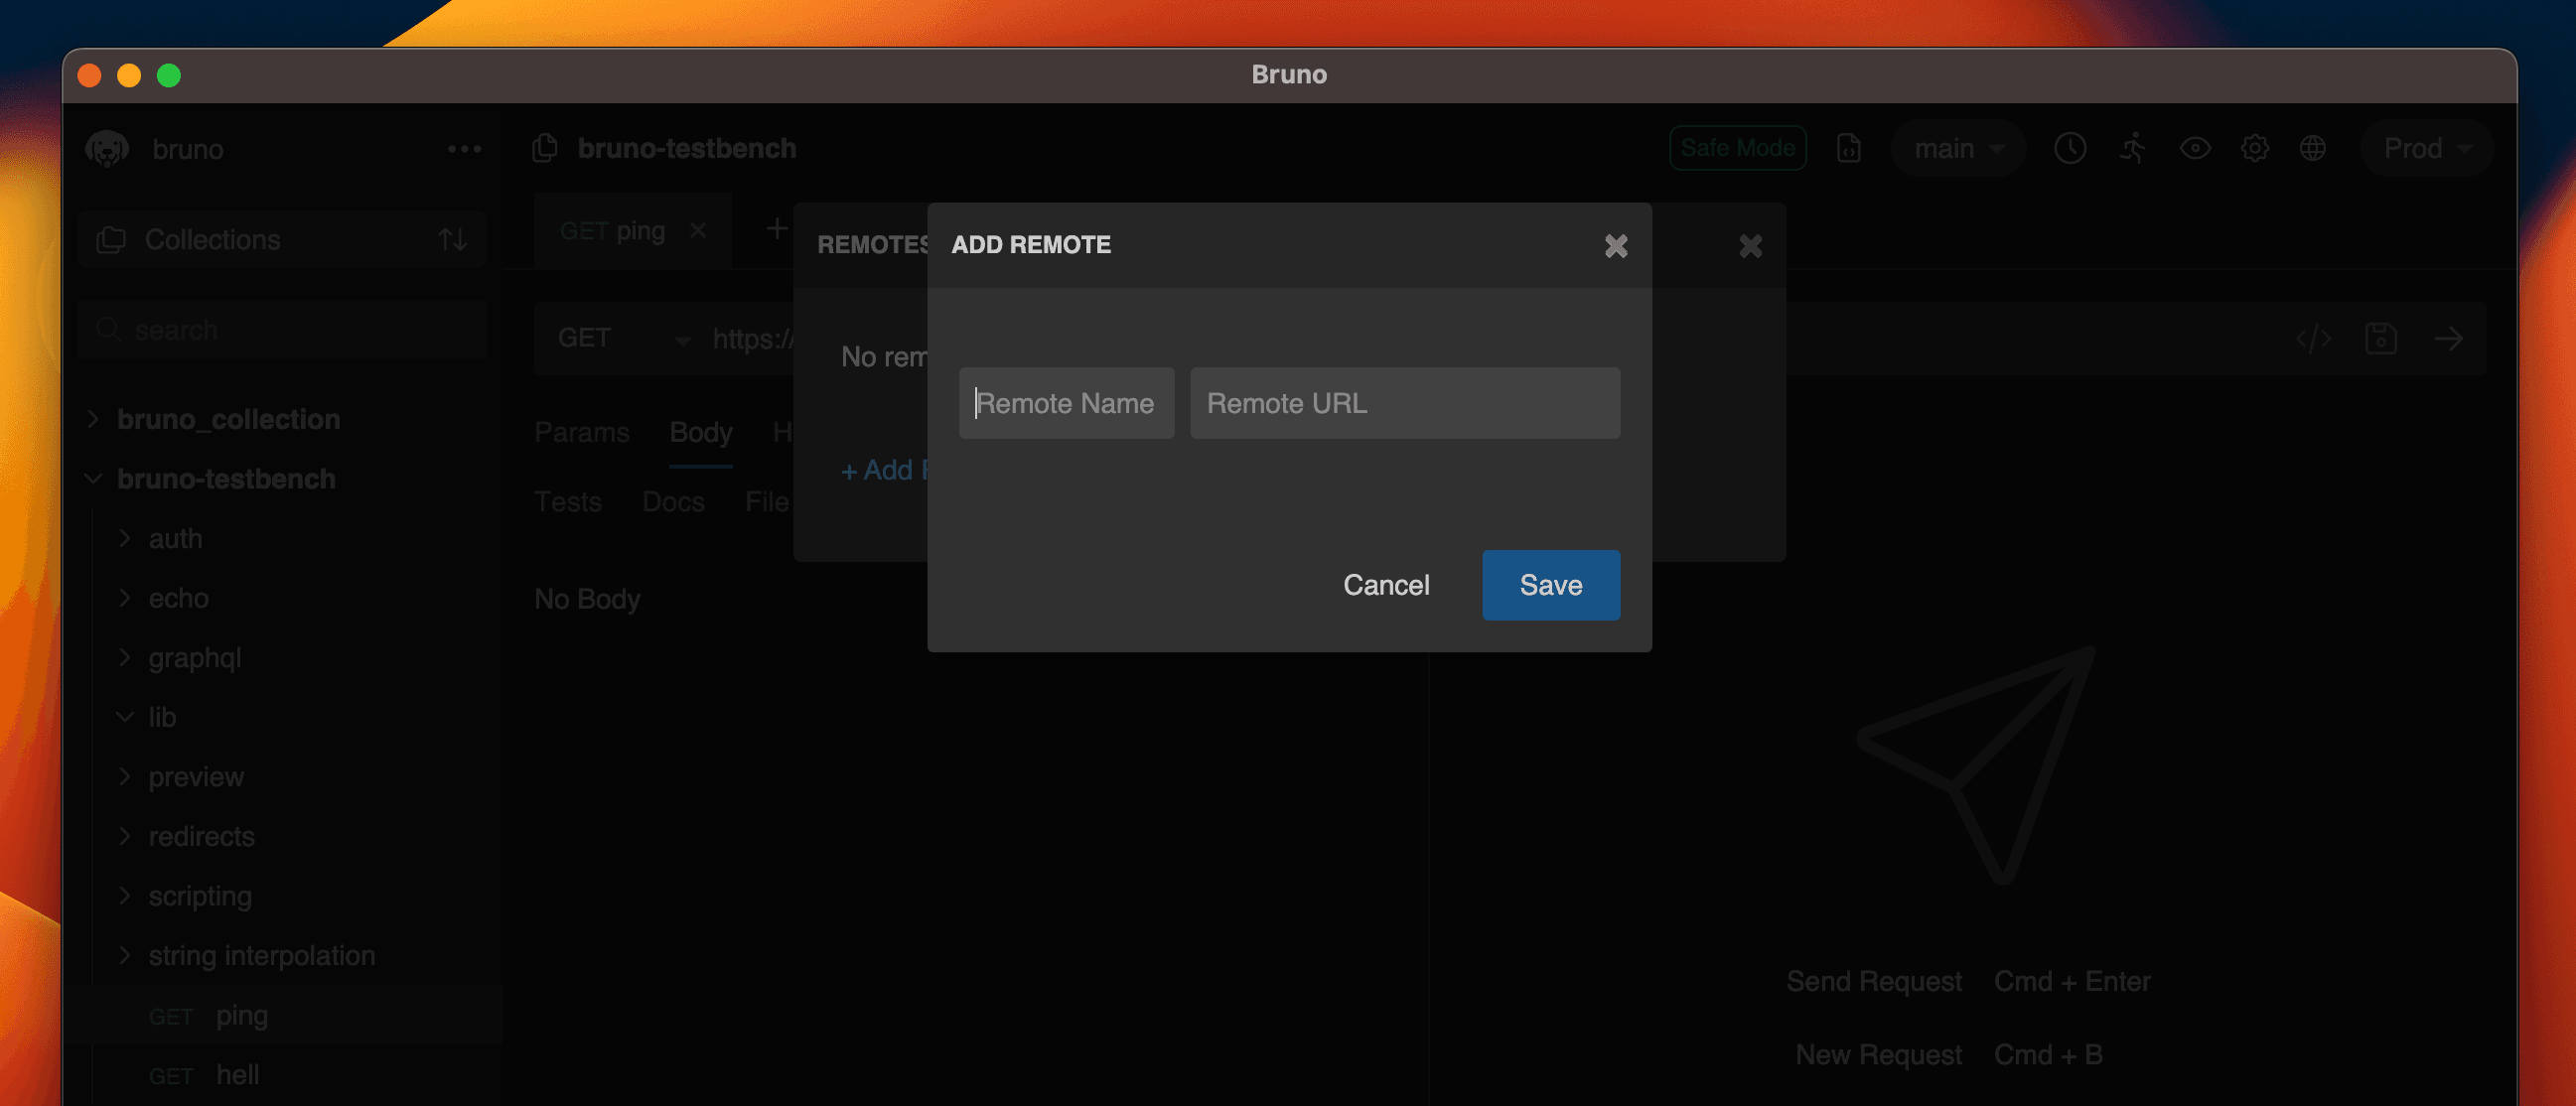The height and width of the screenshot is (1106, 2576).
Task: Click the globe icon in toolbar
Action: coord(2312,149)
